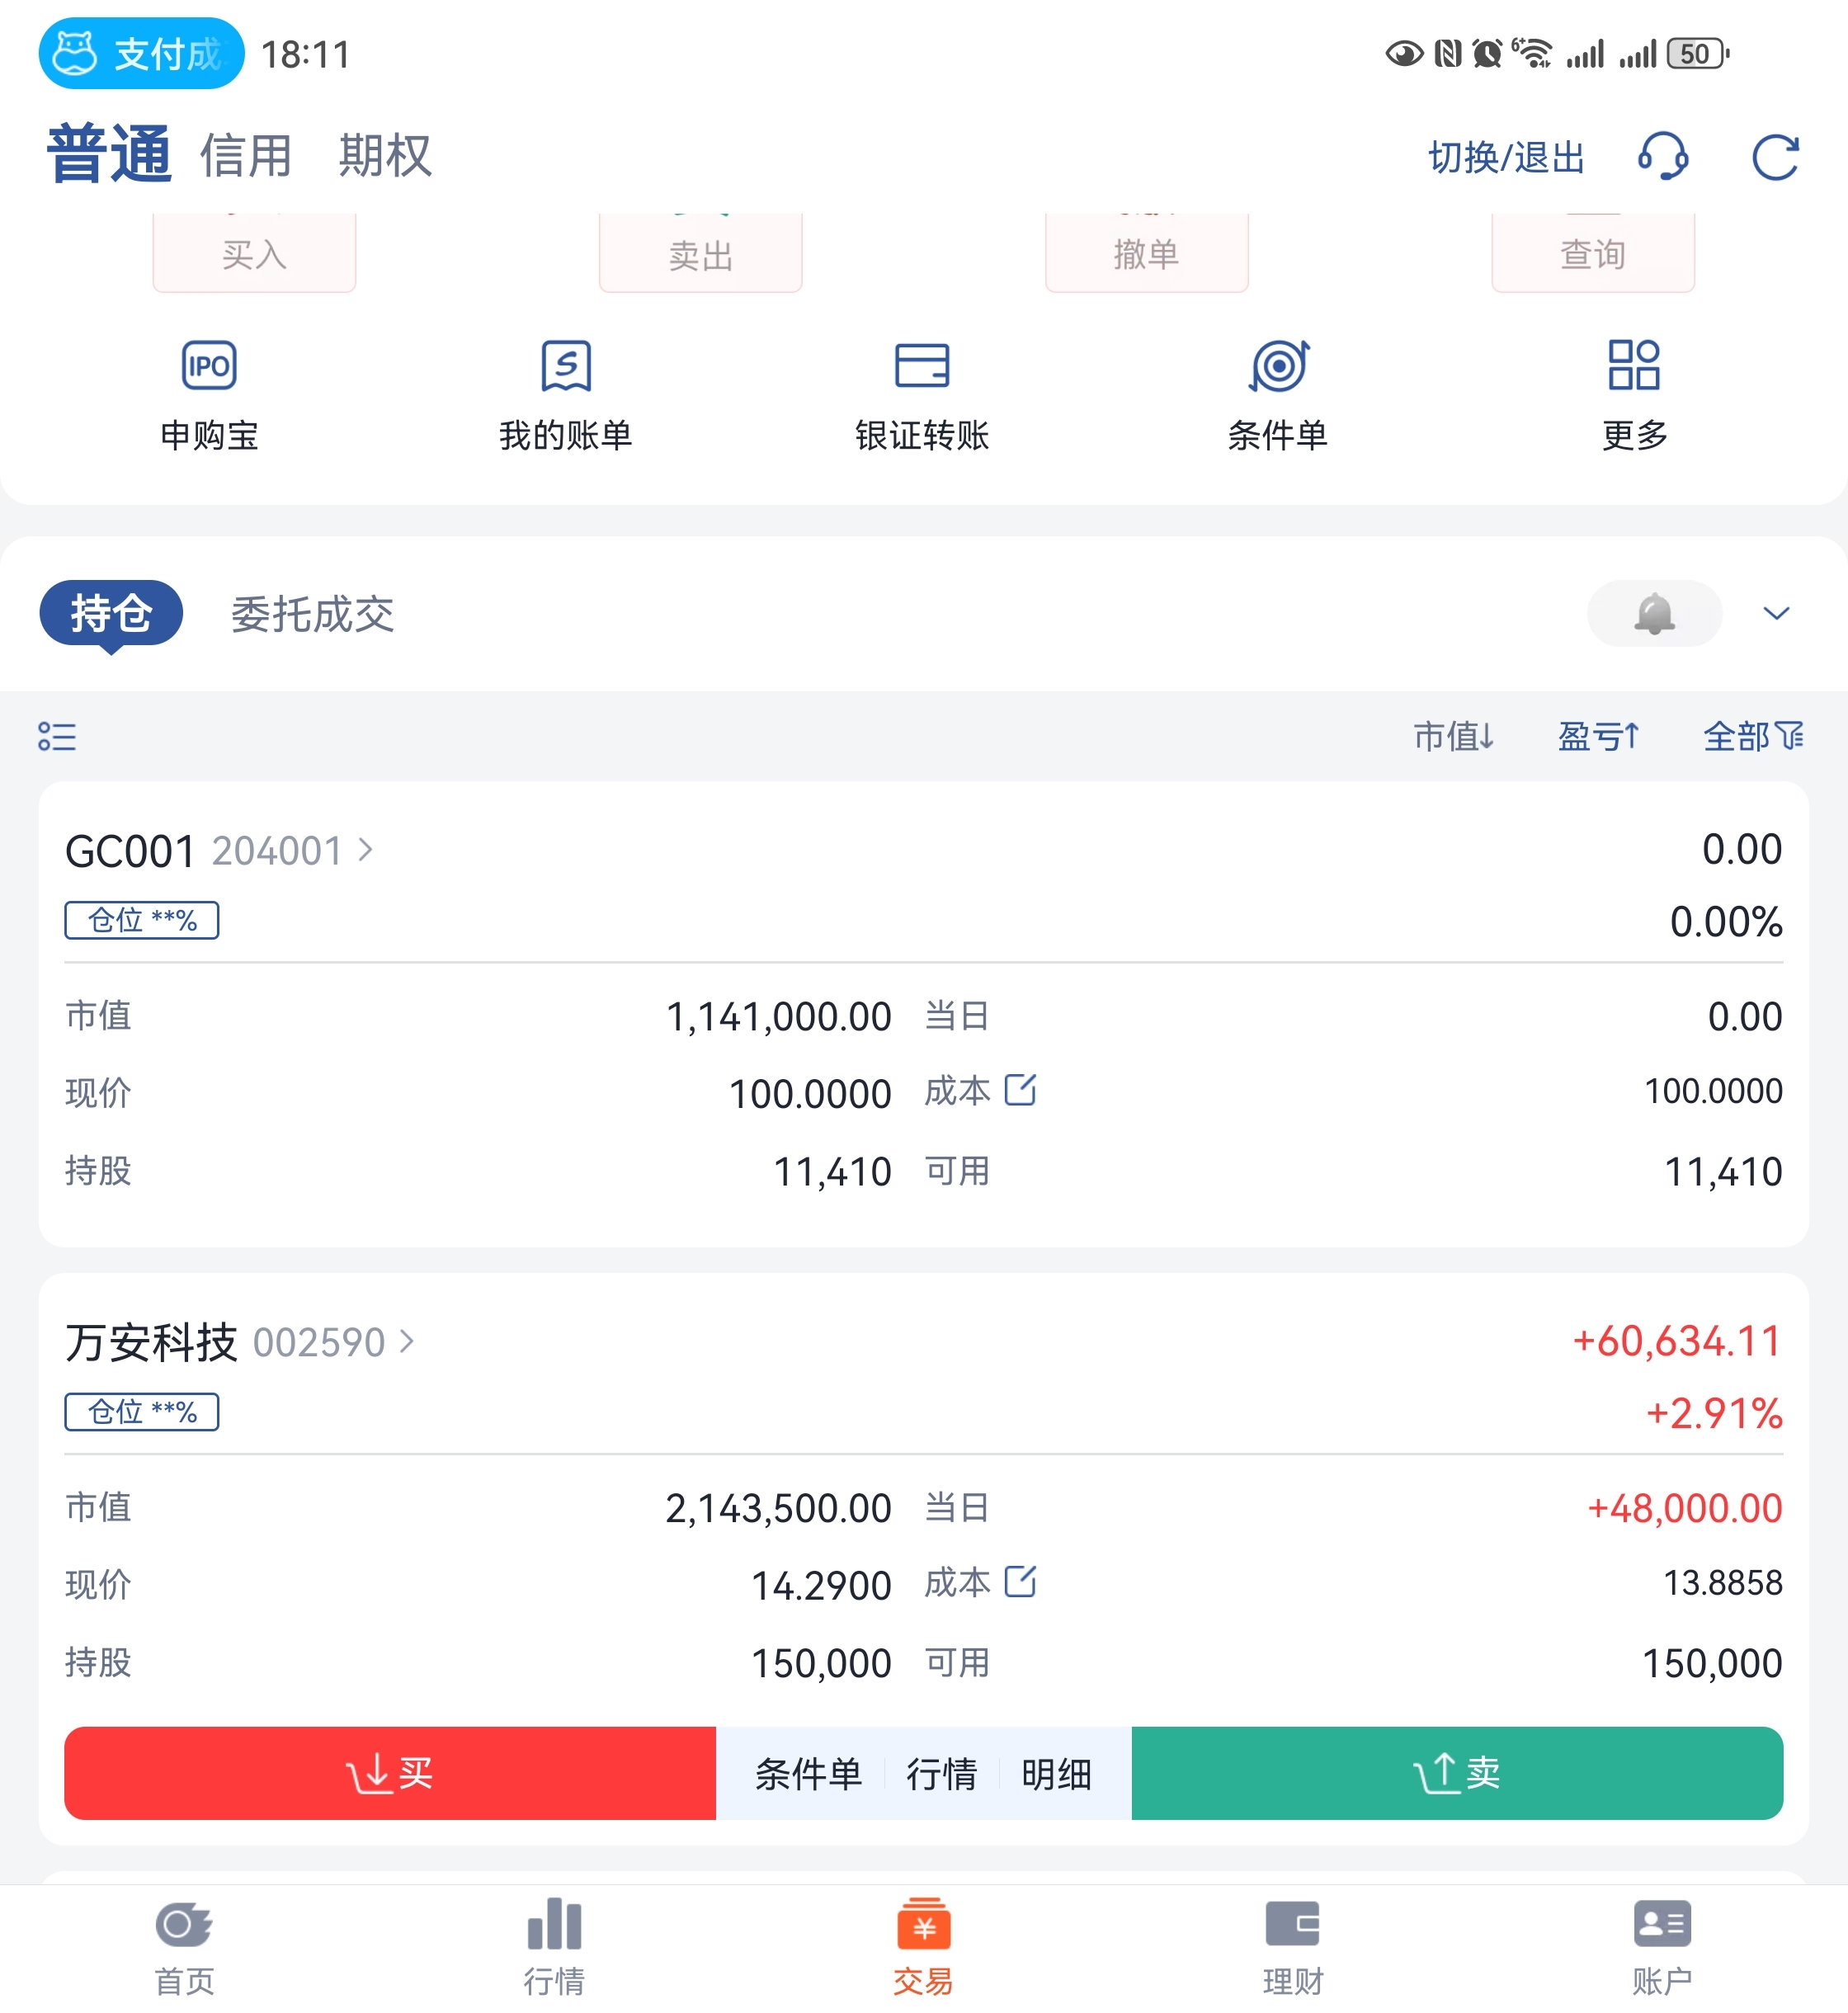
Task: Open GC001 204001 details chevron
Action: point(366,850)
